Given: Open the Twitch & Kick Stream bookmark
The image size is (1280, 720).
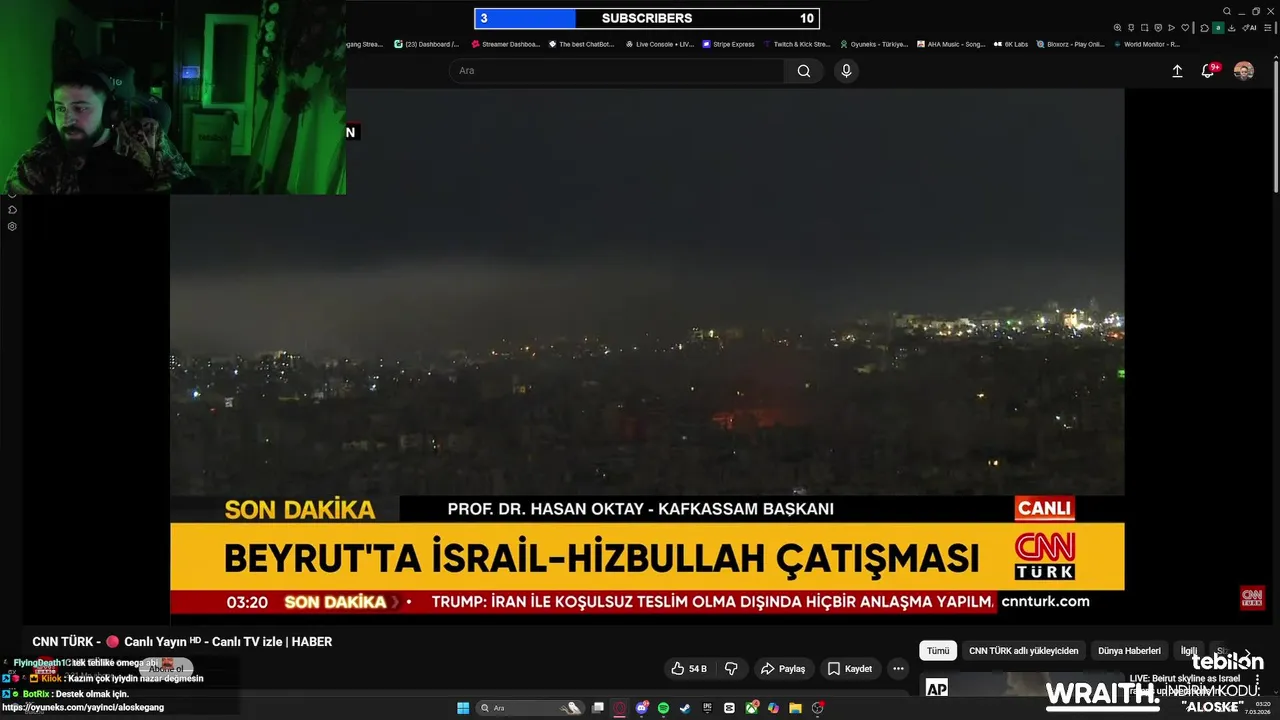Looking at the screenshot, I should [797, 44].
